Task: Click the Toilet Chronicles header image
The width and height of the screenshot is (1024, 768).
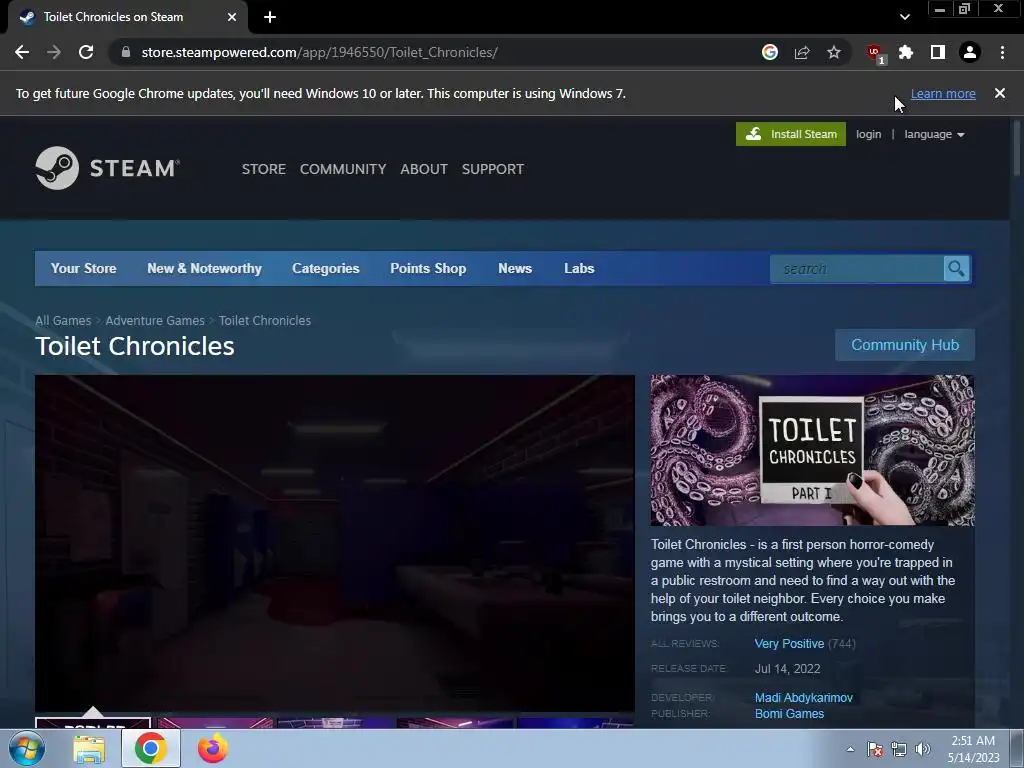Action: 812,450
